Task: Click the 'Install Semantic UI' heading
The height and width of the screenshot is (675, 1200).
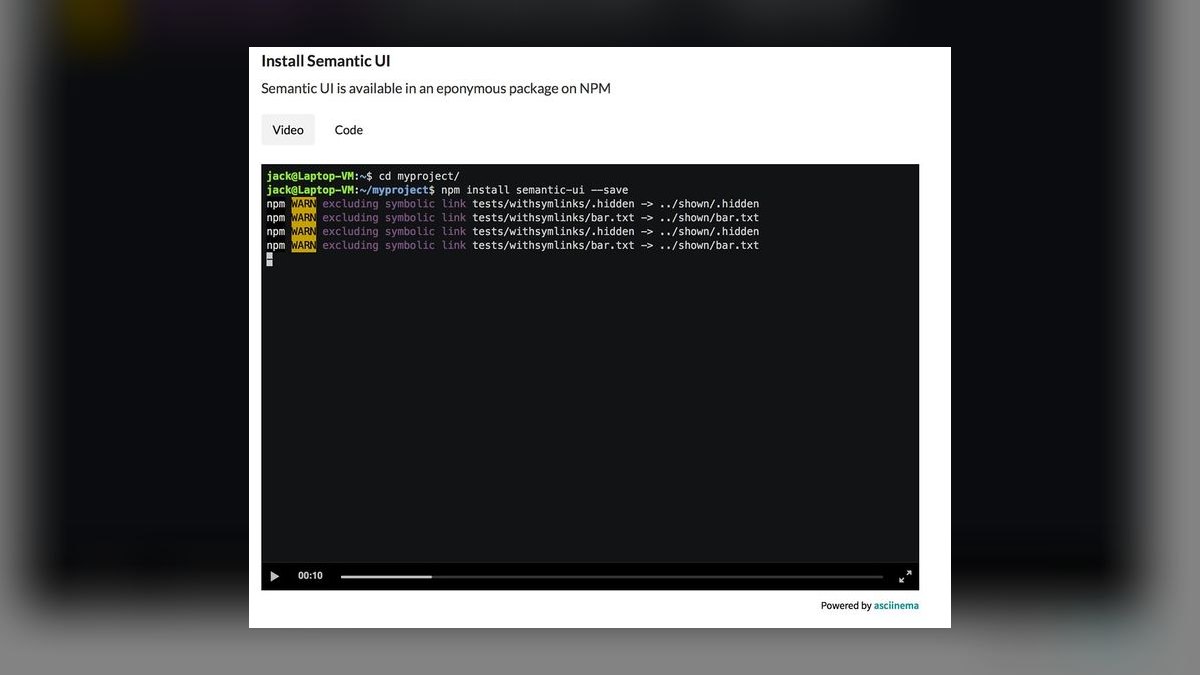Action: tap(326, 61)
